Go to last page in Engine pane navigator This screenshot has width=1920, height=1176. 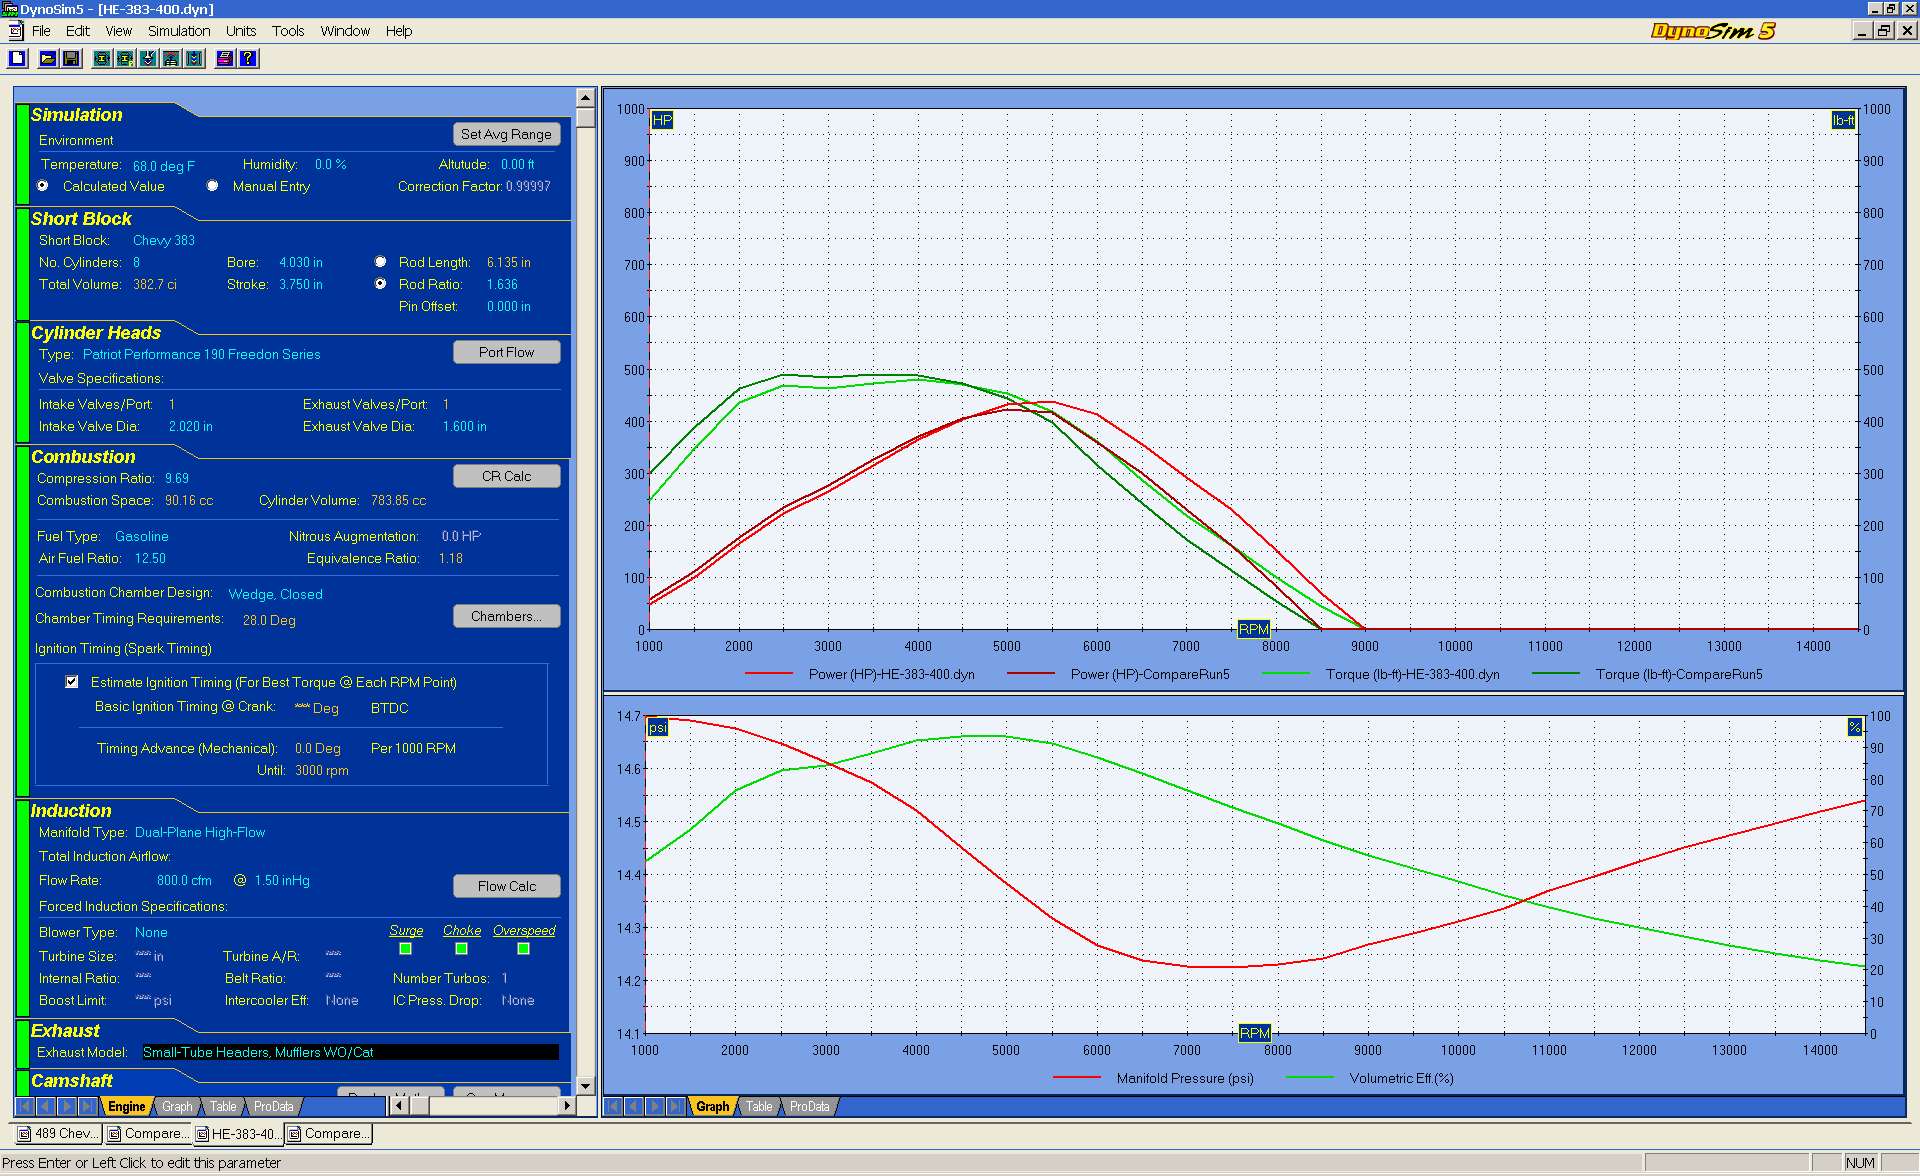coord(87,1106)
